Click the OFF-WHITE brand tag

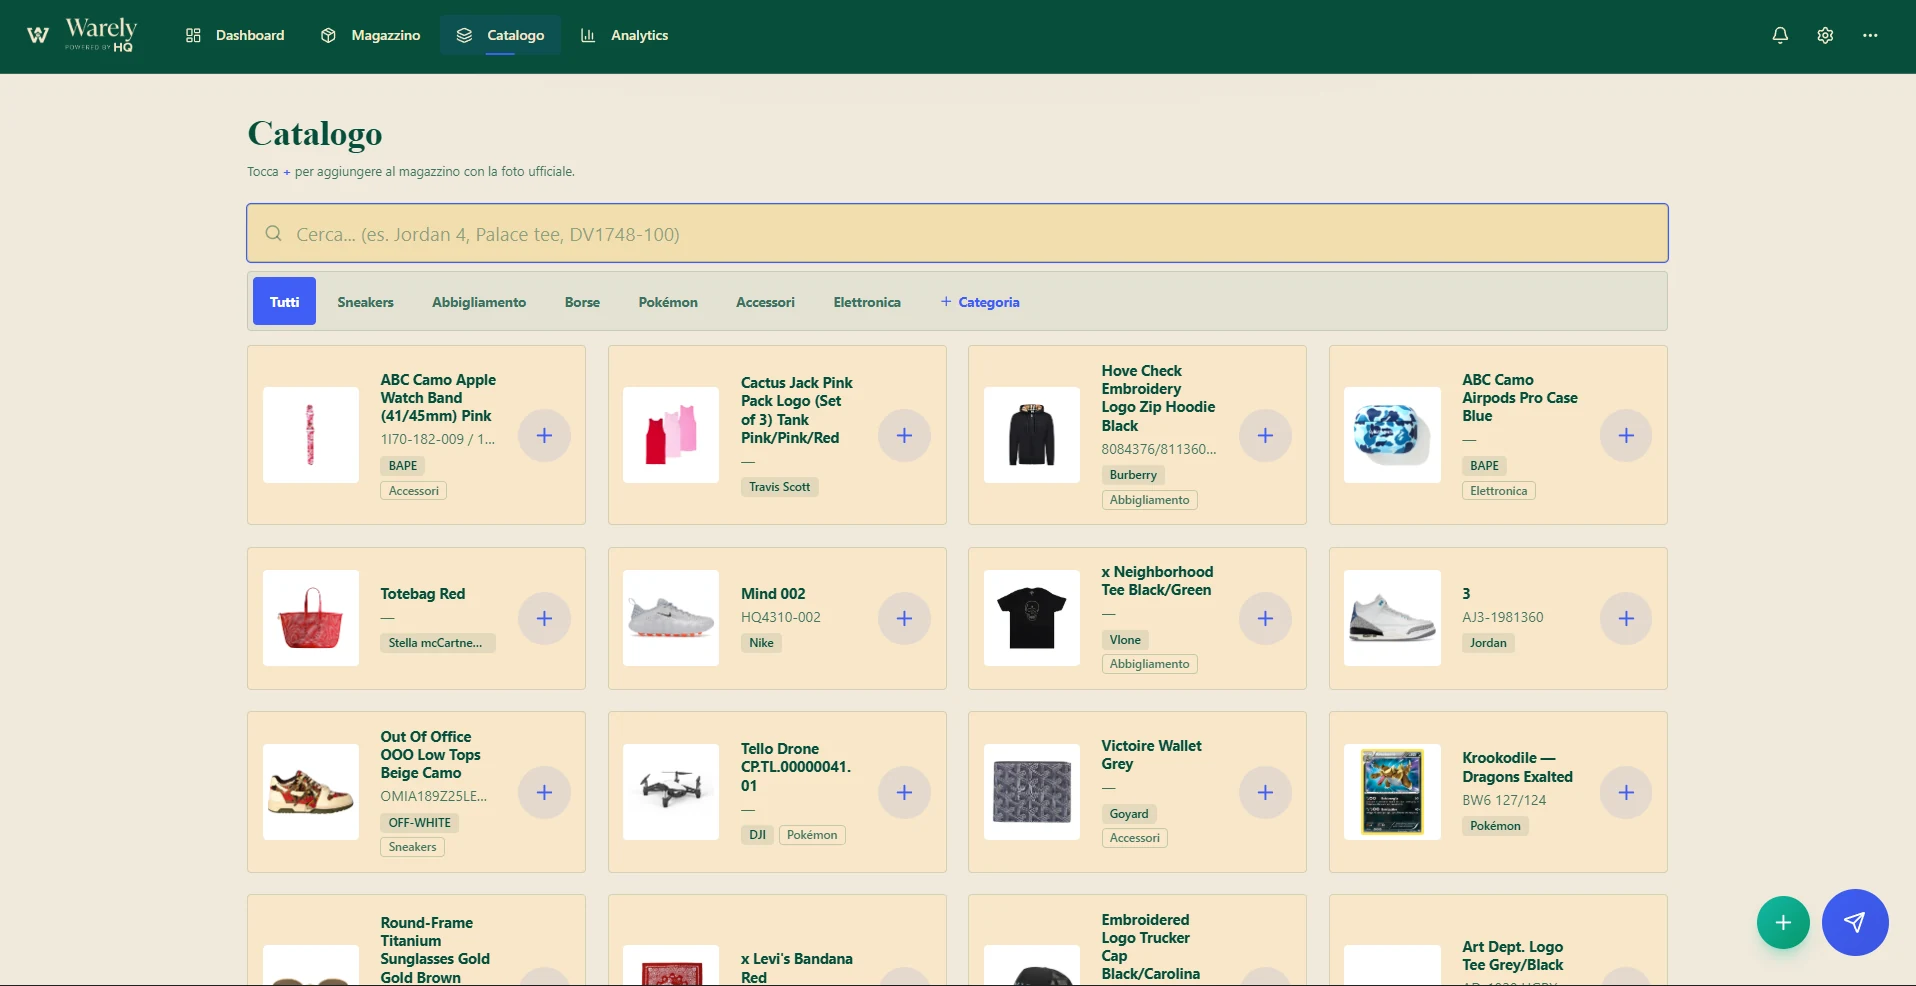[419, 822]
